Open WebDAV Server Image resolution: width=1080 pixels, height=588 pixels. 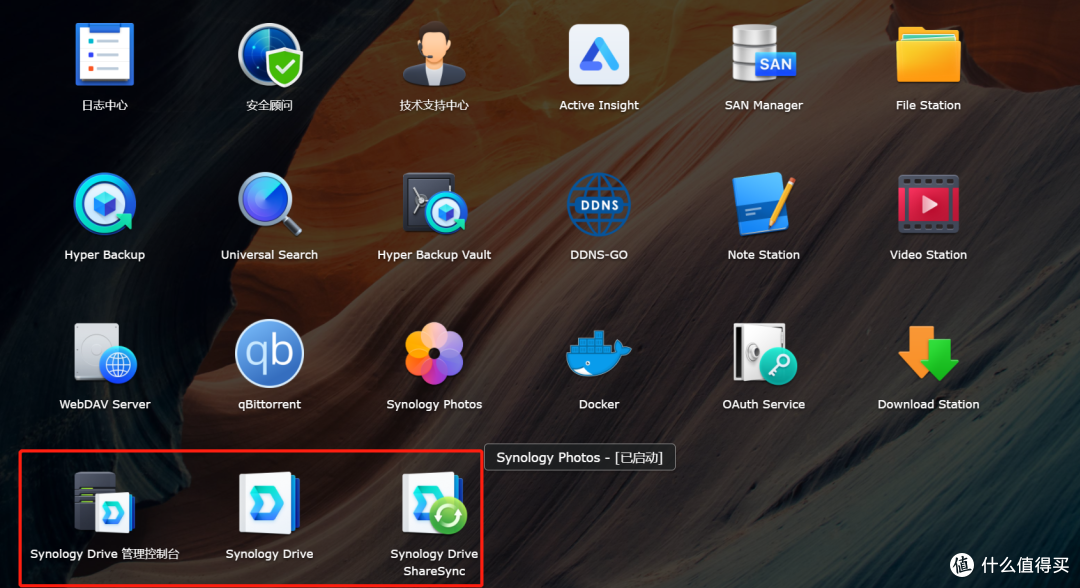click(105, 353)
